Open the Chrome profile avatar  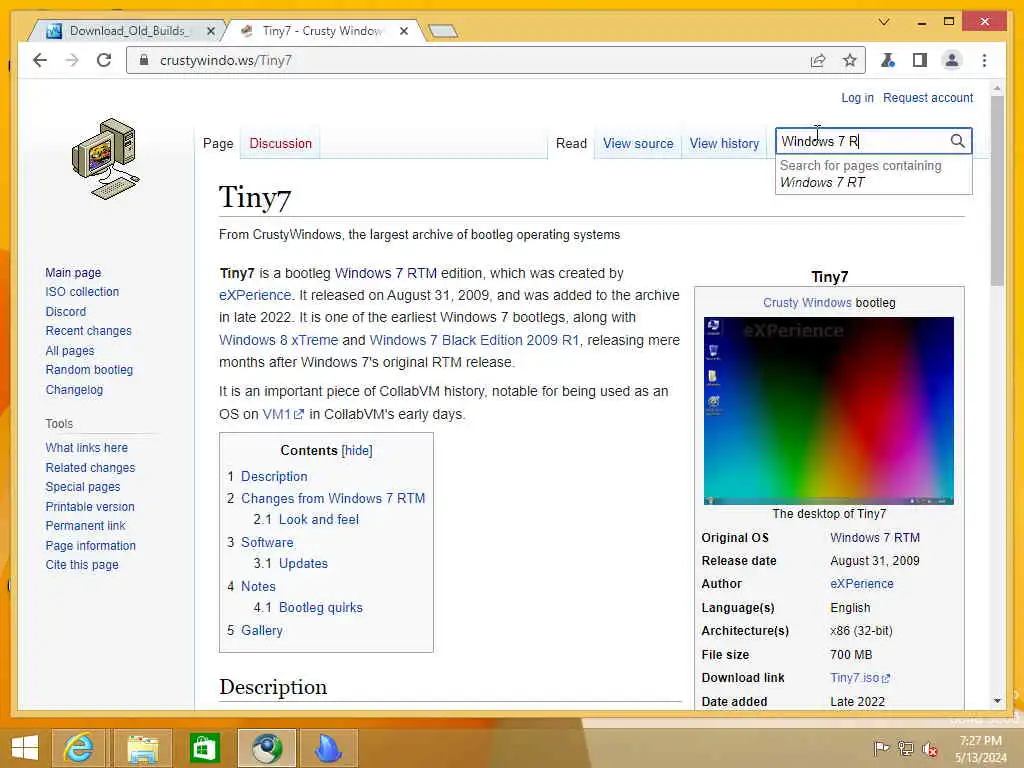pyautogui.click(x=952, y=60)
